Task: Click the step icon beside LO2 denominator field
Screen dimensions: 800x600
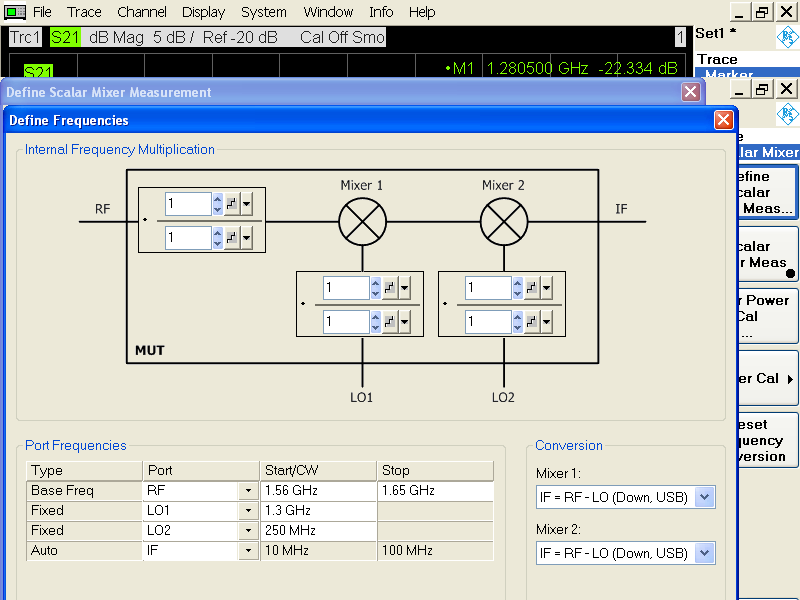Action: [531, 321]
